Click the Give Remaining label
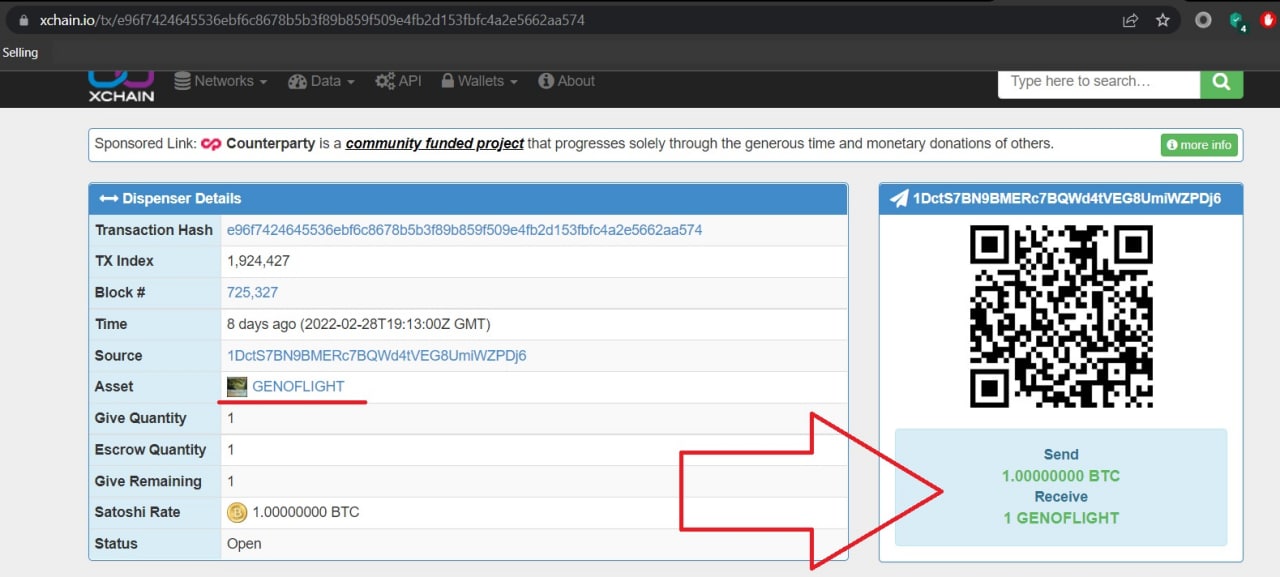This screenshot has height=577, width=1280. pyautogui.click(x=148, y=481)
